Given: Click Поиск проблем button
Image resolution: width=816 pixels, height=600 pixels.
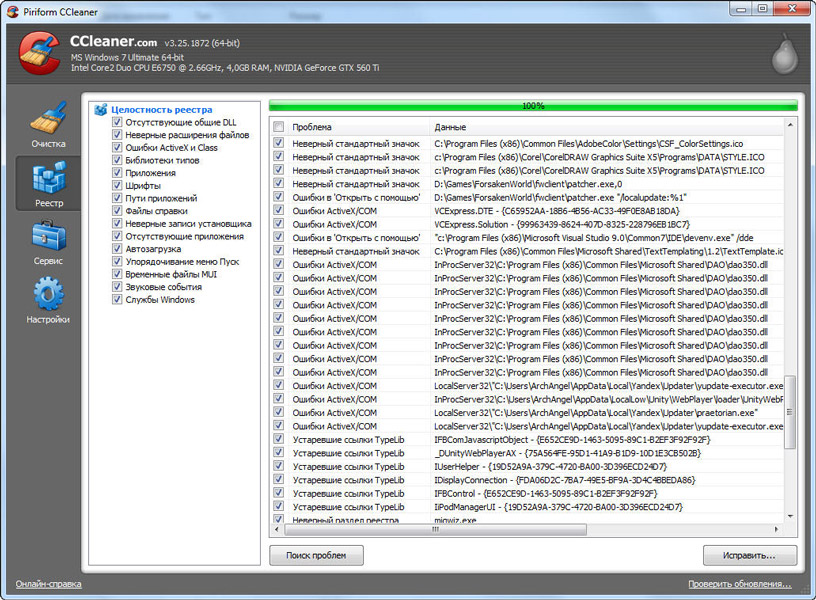Looking at the screenshot, I should tap(316, 555).
